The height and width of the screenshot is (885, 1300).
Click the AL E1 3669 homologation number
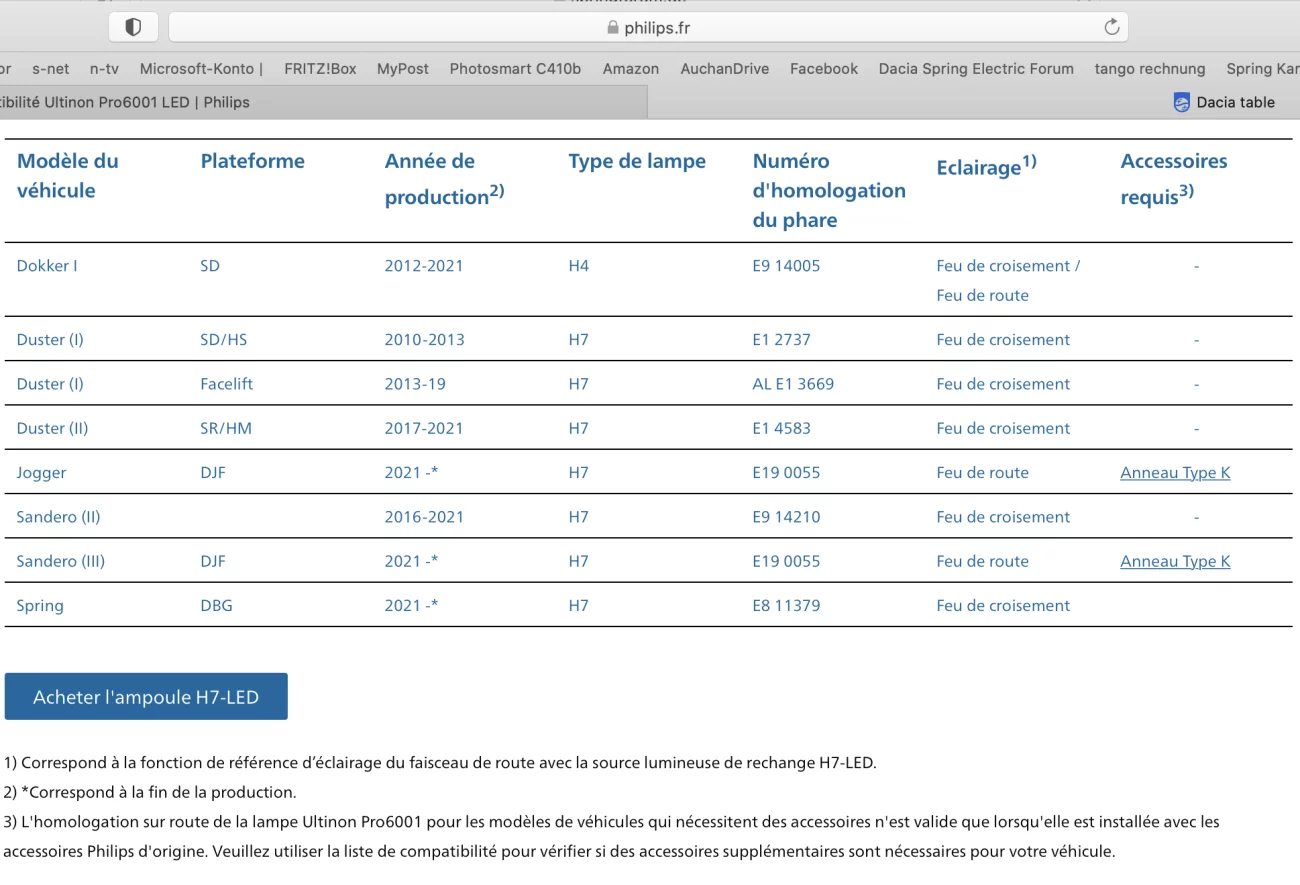(793, 384)
